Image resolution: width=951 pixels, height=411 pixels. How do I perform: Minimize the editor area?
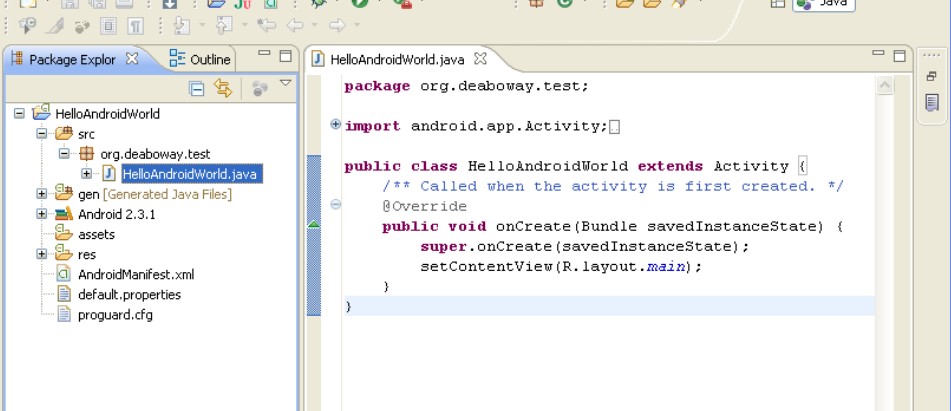pos(878,53)
